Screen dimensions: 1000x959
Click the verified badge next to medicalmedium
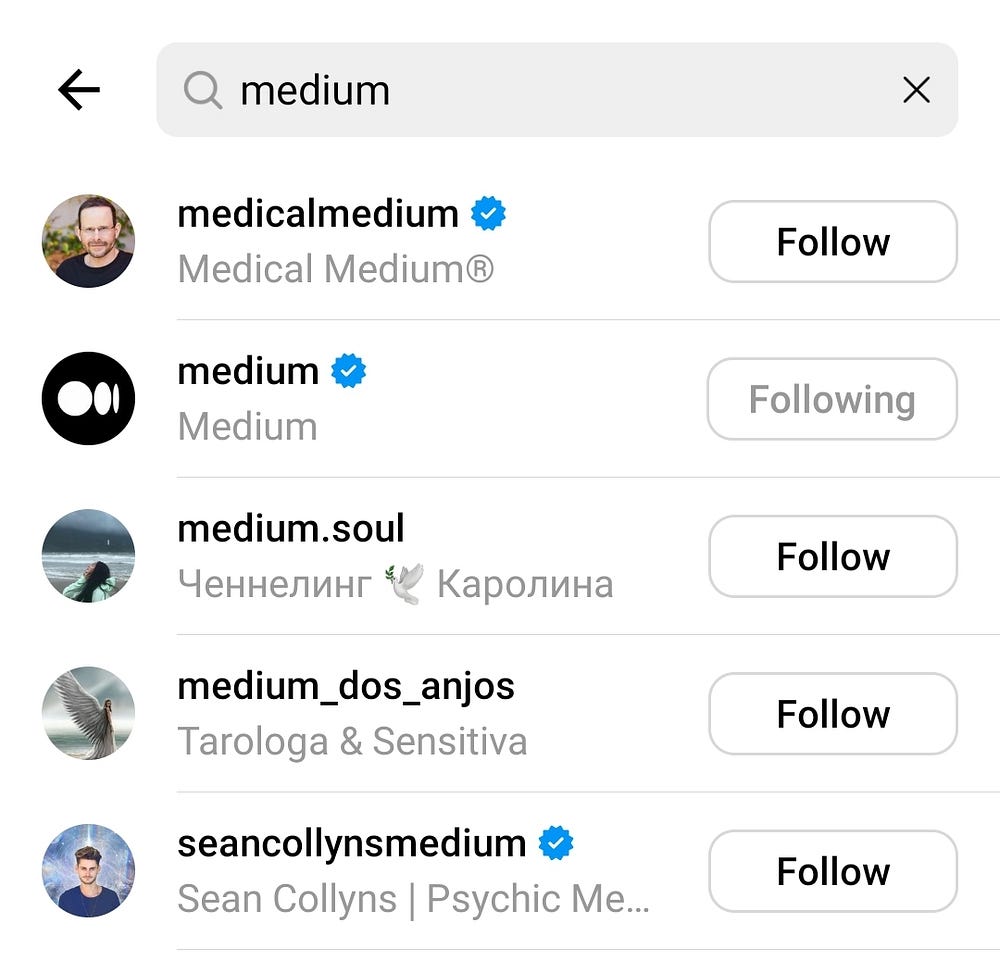pyautogui.click(x=489, y=214)
